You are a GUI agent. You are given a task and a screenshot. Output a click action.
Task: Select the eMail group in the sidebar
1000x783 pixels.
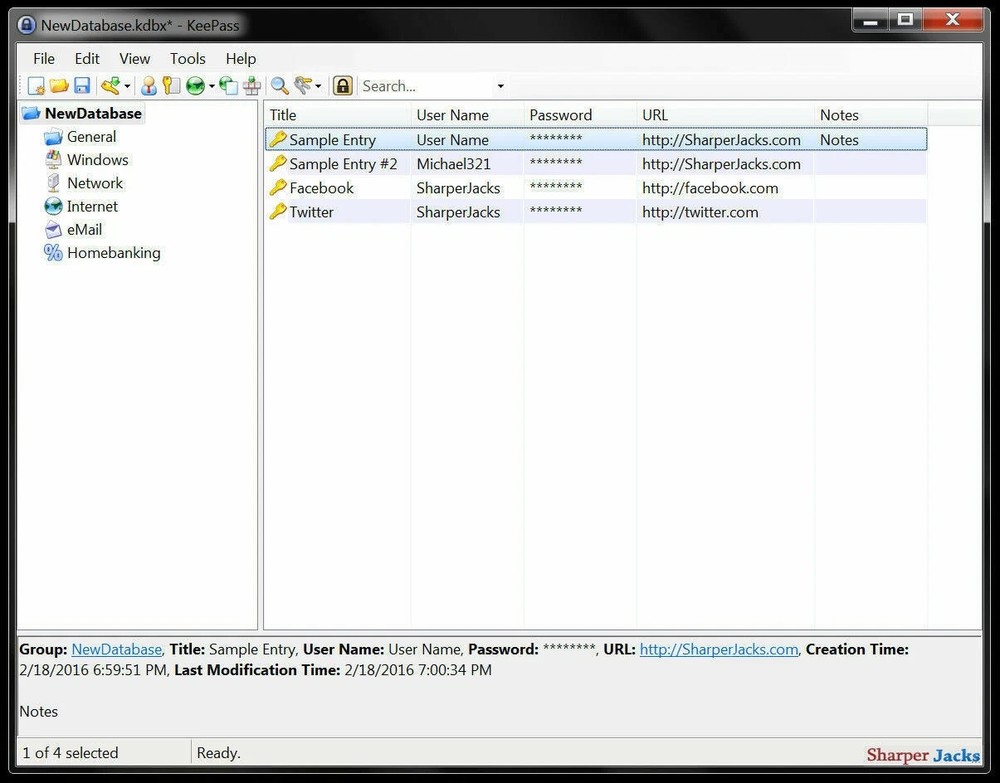click(x=85, y=229)
